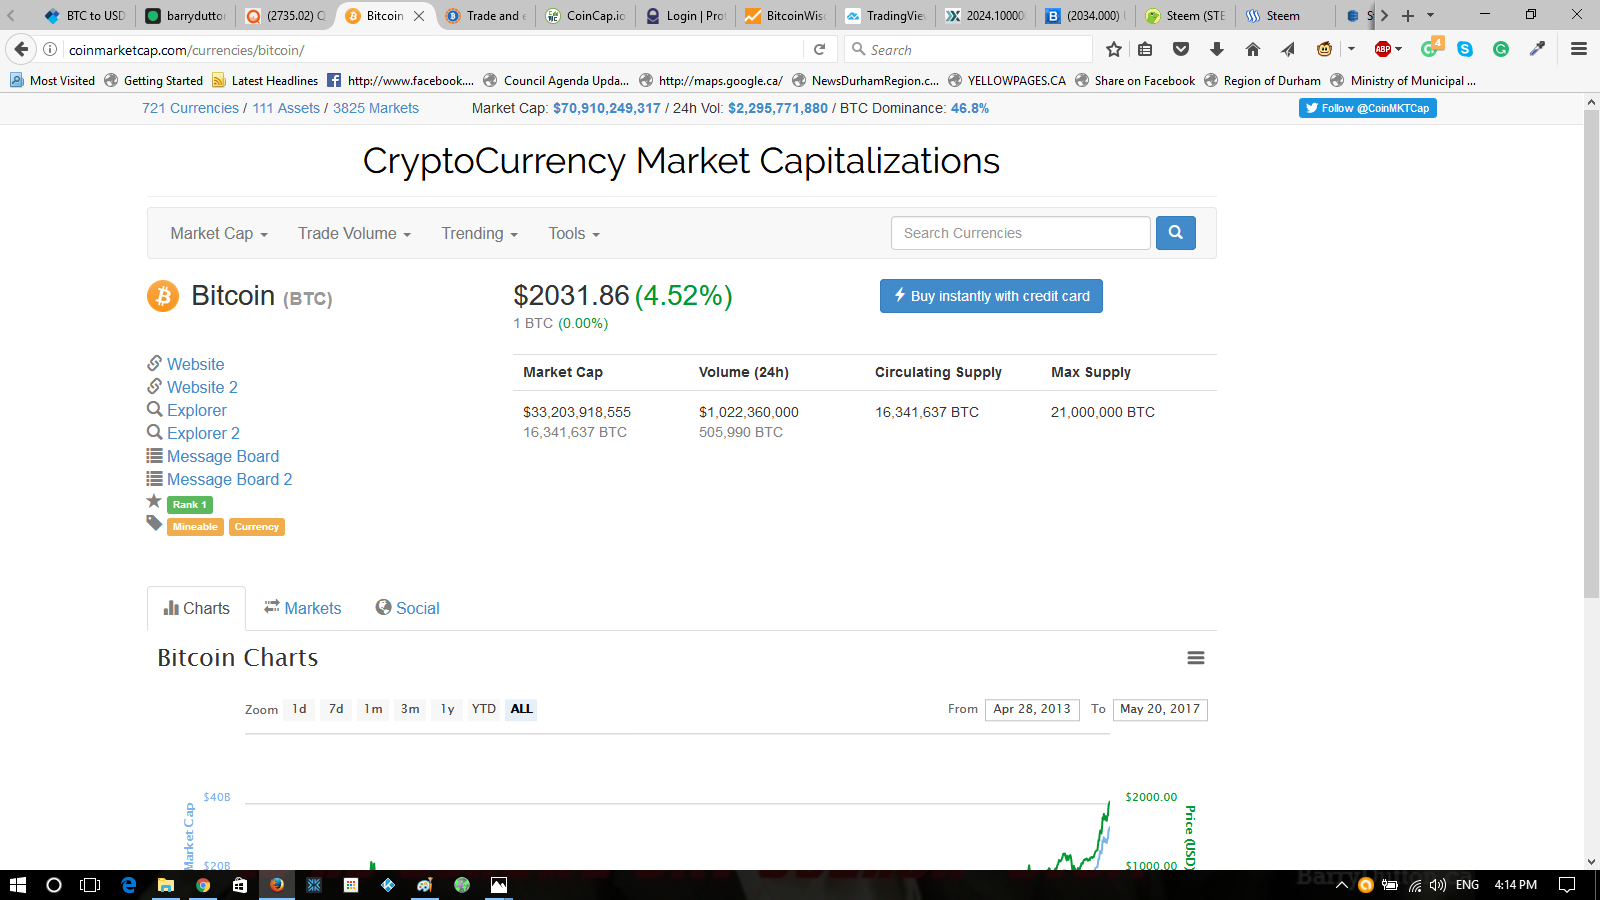The width and height of the screenshot is (1600, 900).
Task: Follow @CoinMKTCap on Twitter
Action: (x=1367, y=108)
